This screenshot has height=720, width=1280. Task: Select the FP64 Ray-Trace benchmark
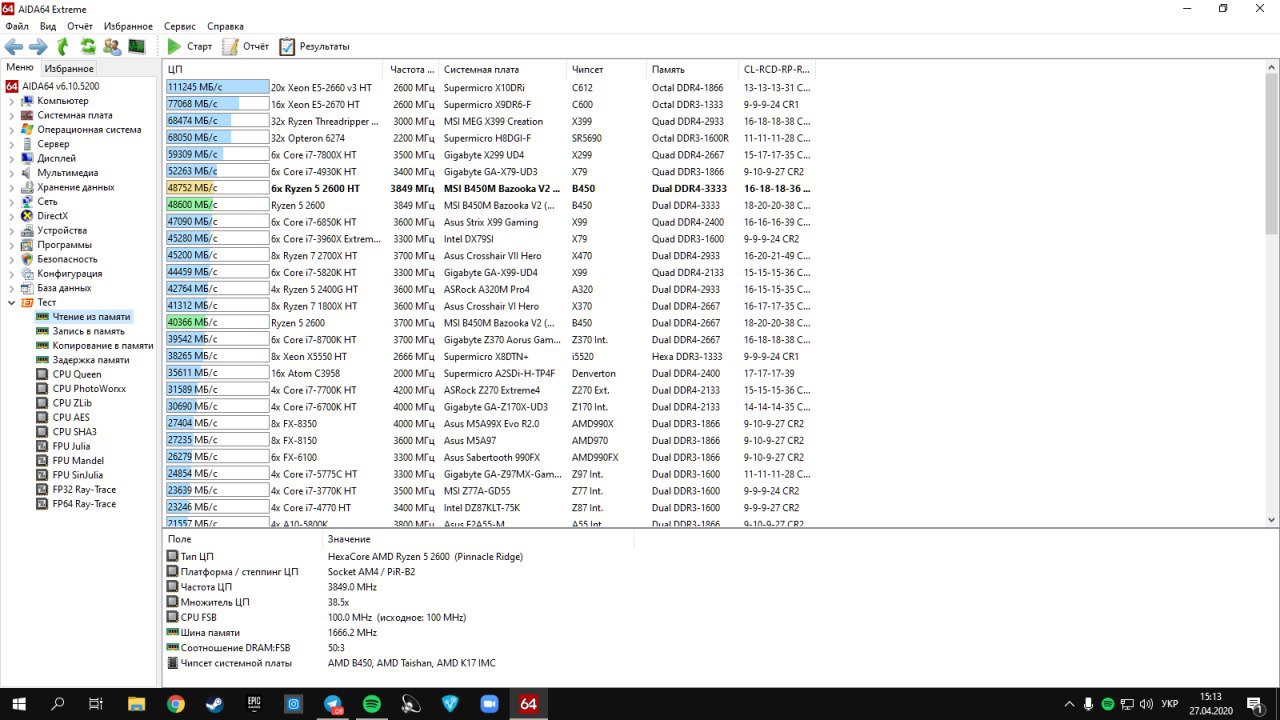tap(84, 504)
